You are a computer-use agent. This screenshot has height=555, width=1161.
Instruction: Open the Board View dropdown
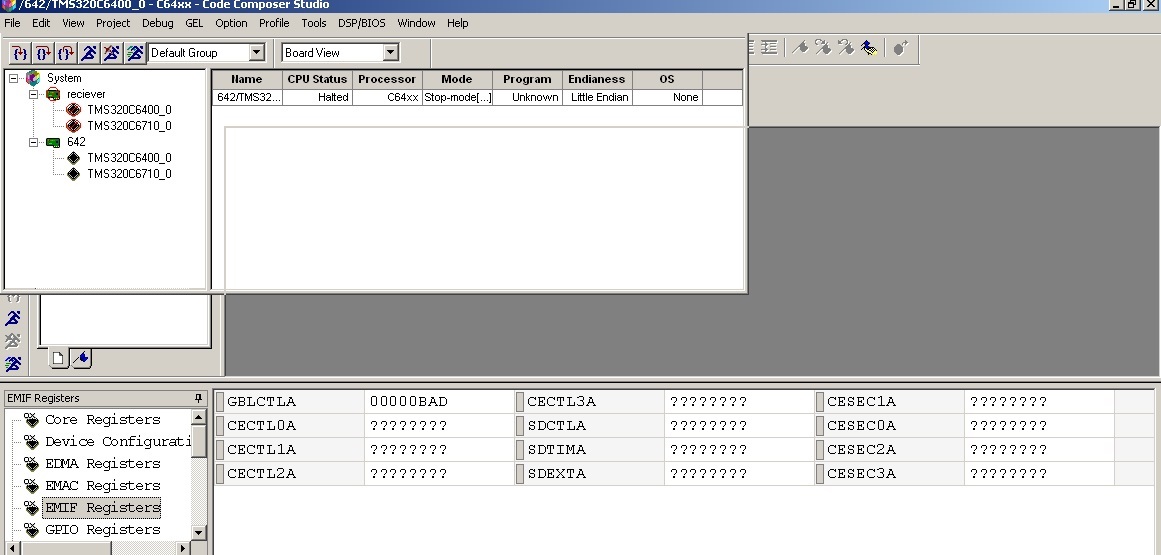391,53
